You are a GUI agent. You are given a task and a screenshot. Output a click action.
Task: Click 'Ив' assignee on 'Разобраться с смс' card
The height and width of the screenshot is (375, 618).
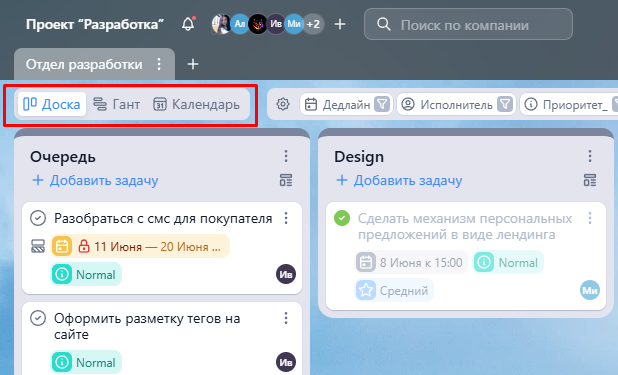coord(286,274)
